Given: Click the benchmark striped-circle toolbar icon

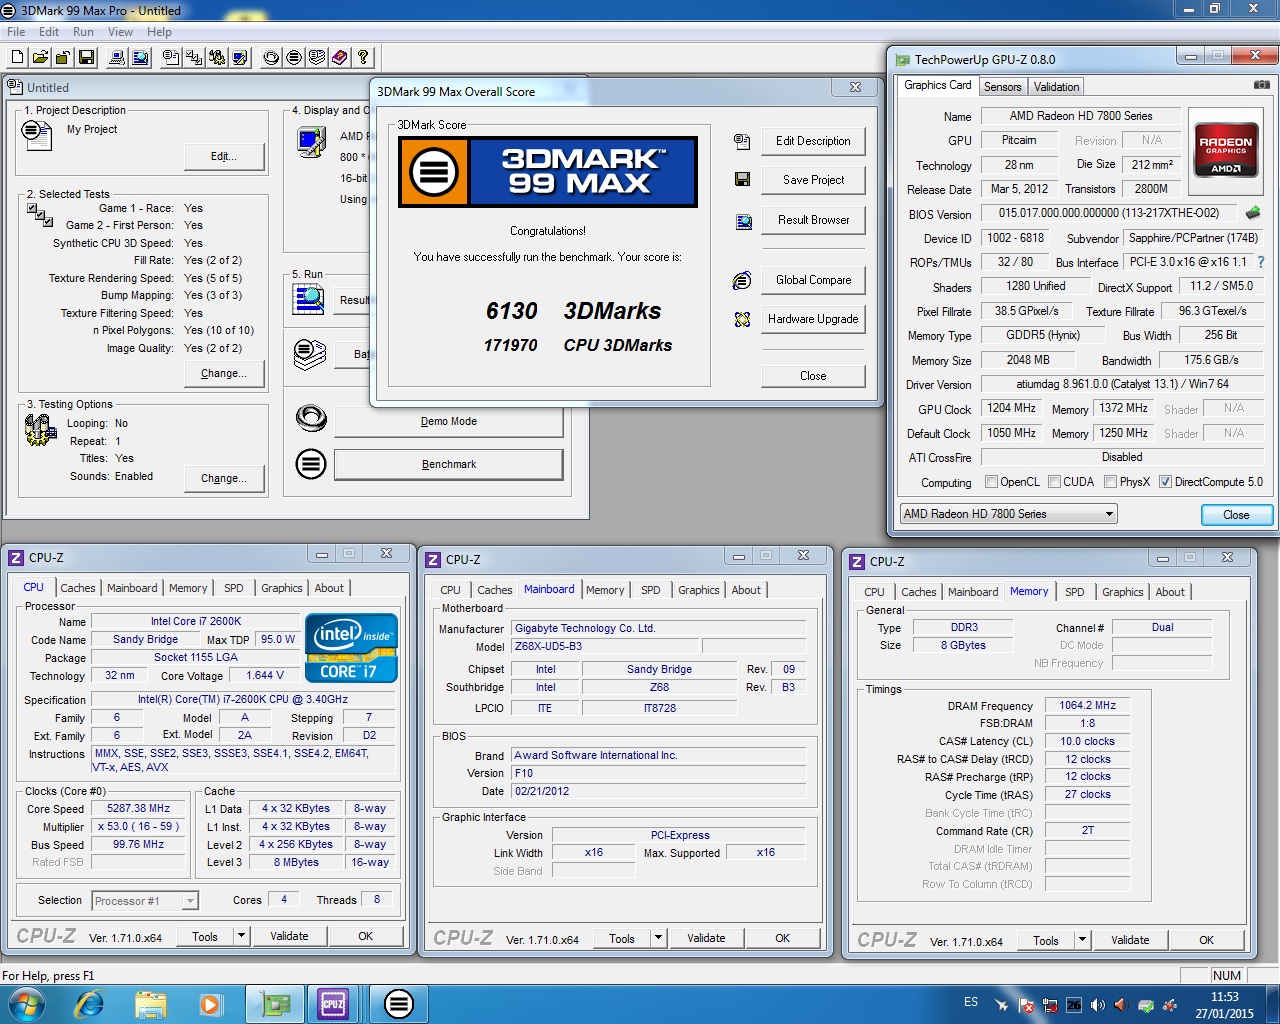Looking at the screenshot, I should tap(294, 57).
